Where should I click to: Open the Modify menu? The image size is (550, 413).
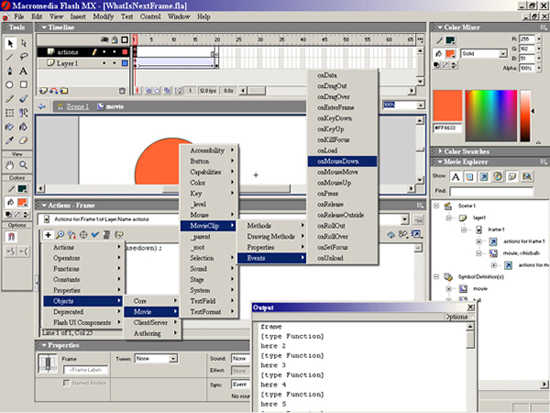tap(103, 16)
